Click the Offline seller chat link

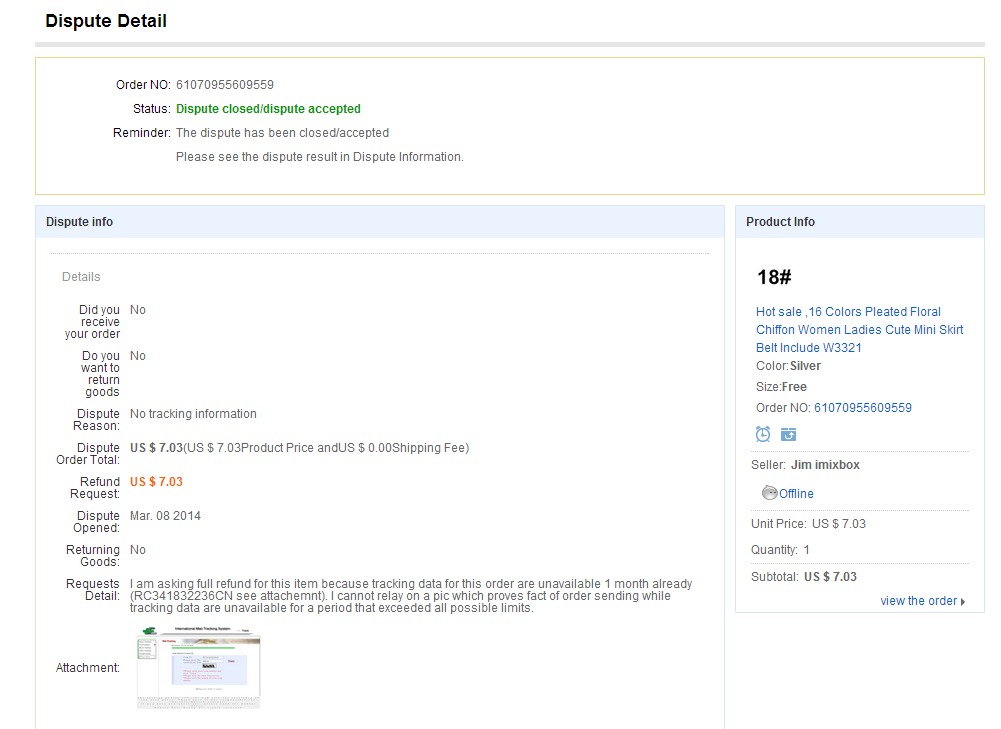796,494
